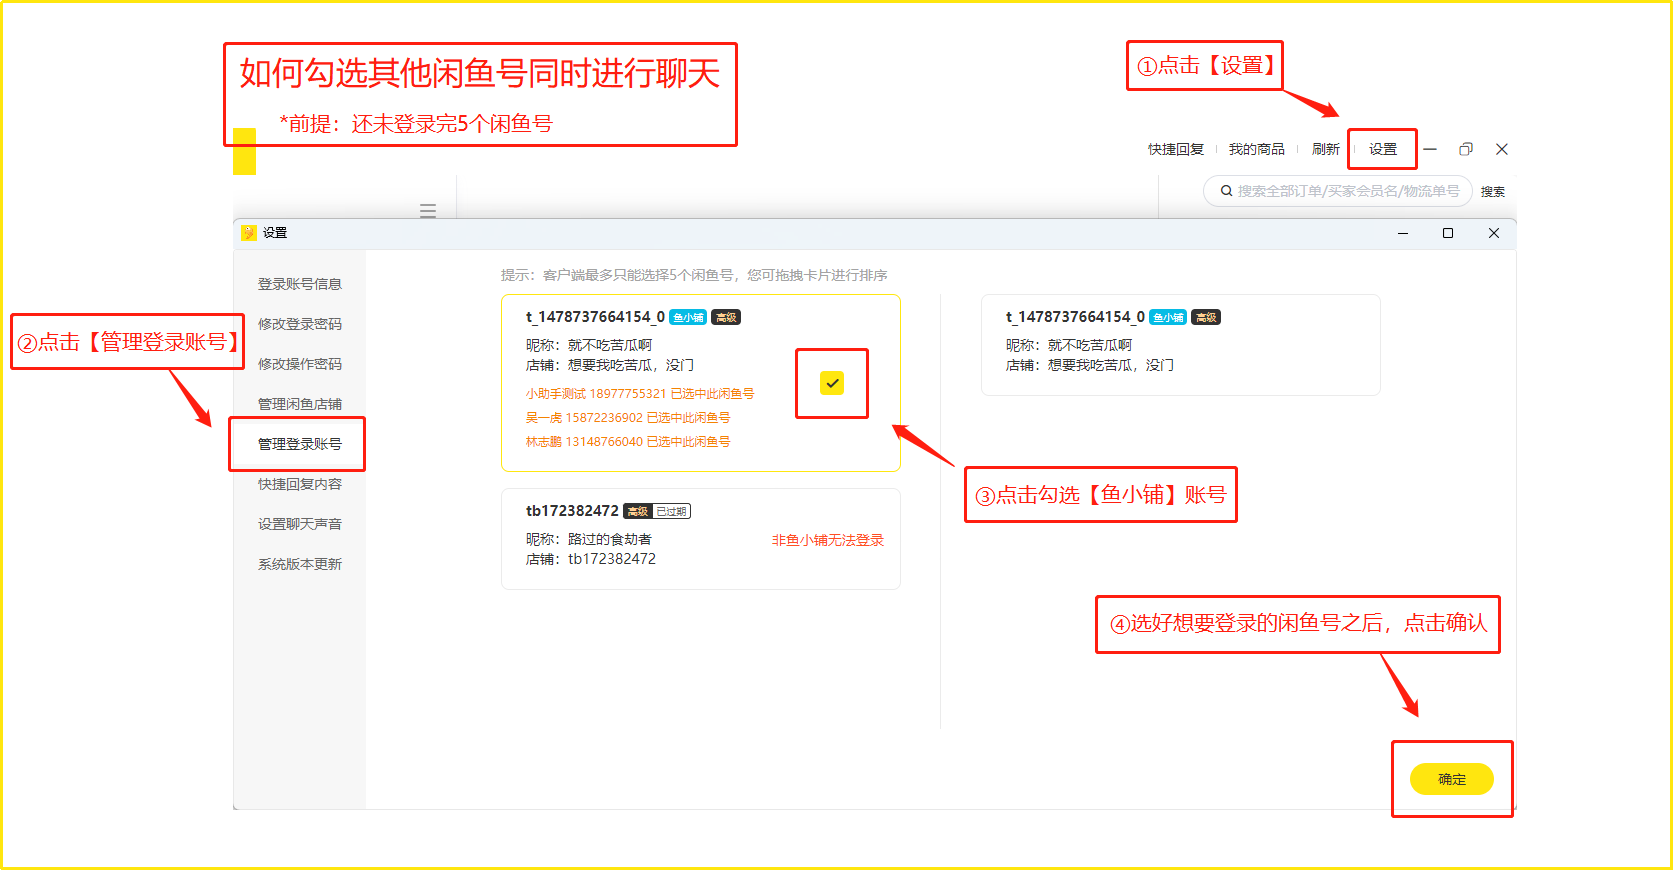1674x870 pixels.
Task: Select the right-side t_1478737664154_0 account card
Action: point(1180,345)
